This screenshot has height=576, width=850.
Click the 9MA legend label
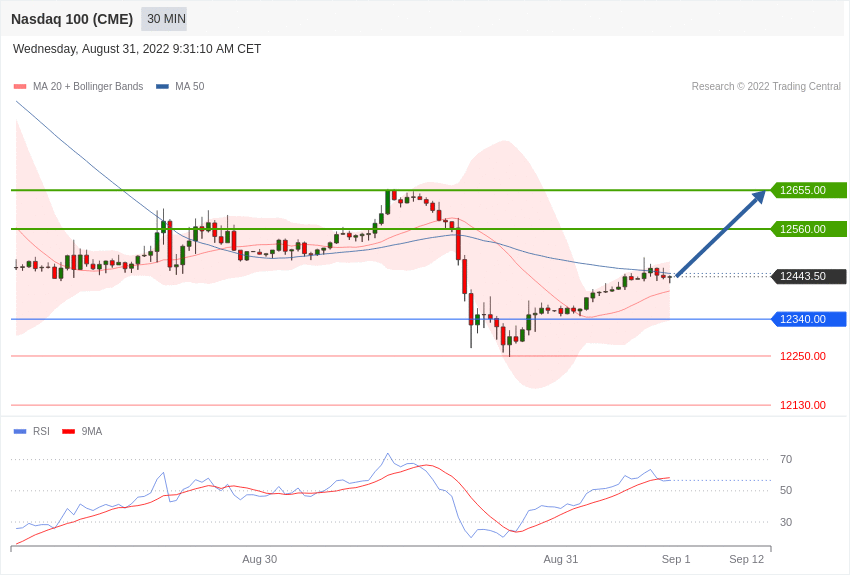point(92,431)
